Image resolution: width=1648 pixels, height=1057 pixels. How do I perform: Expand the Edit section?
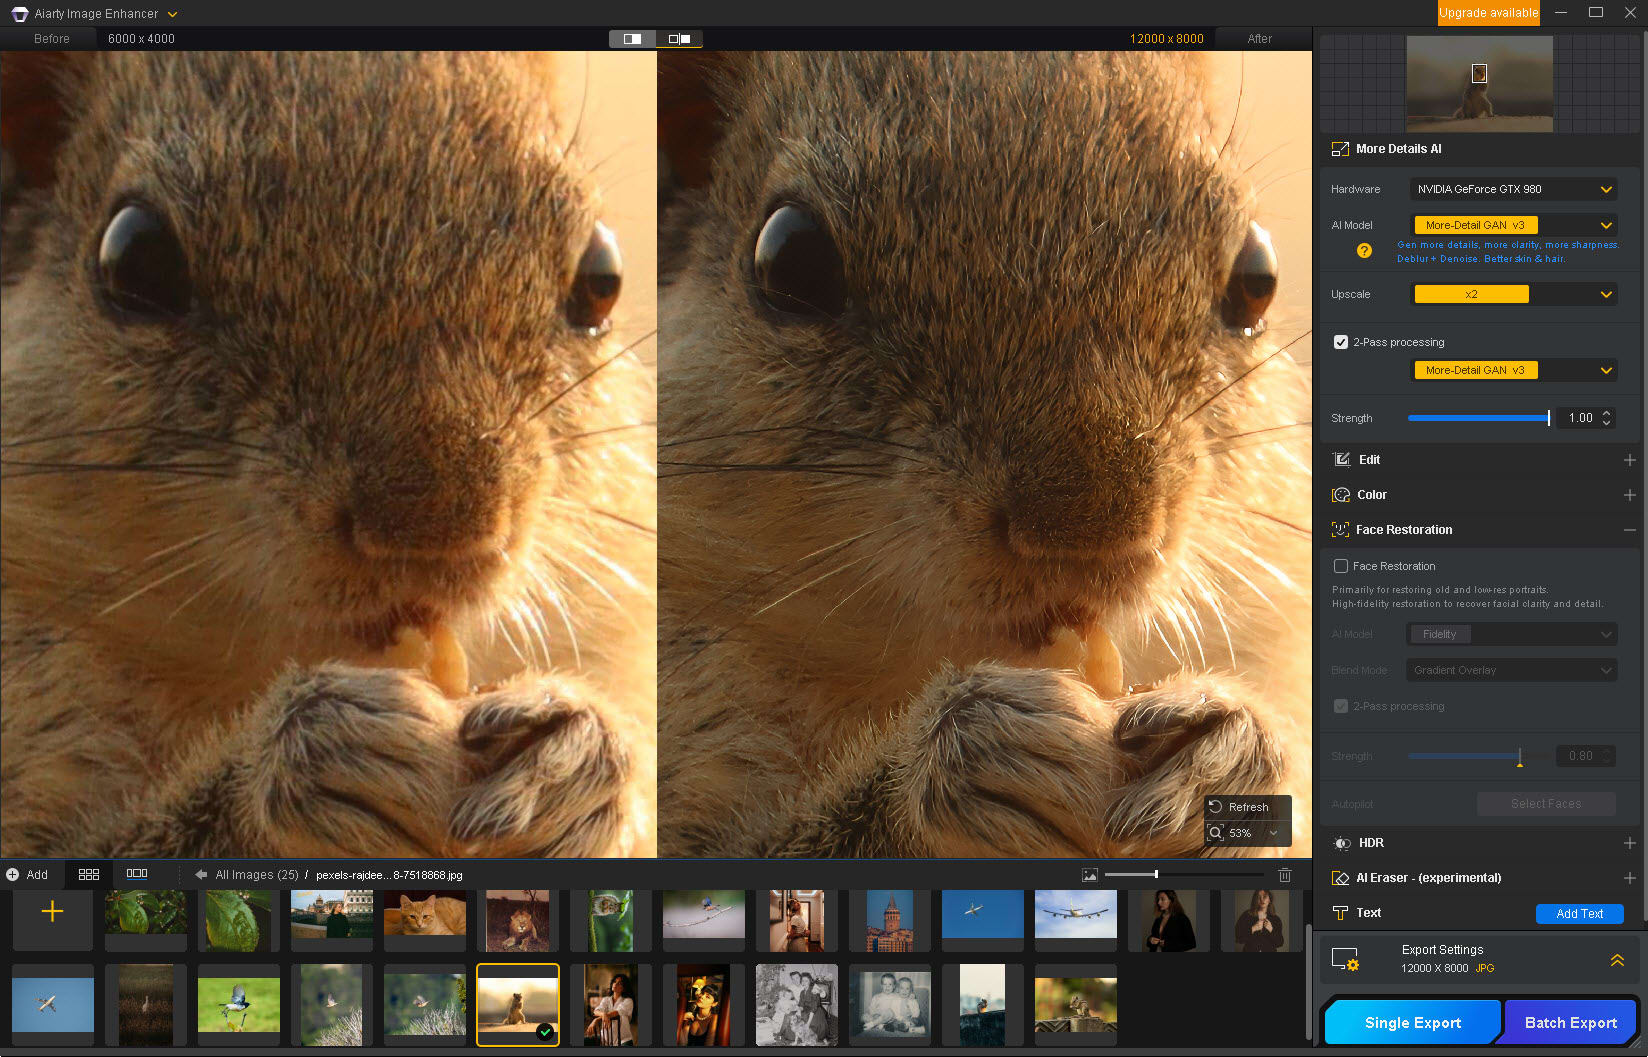click(x=1629, y=460)
